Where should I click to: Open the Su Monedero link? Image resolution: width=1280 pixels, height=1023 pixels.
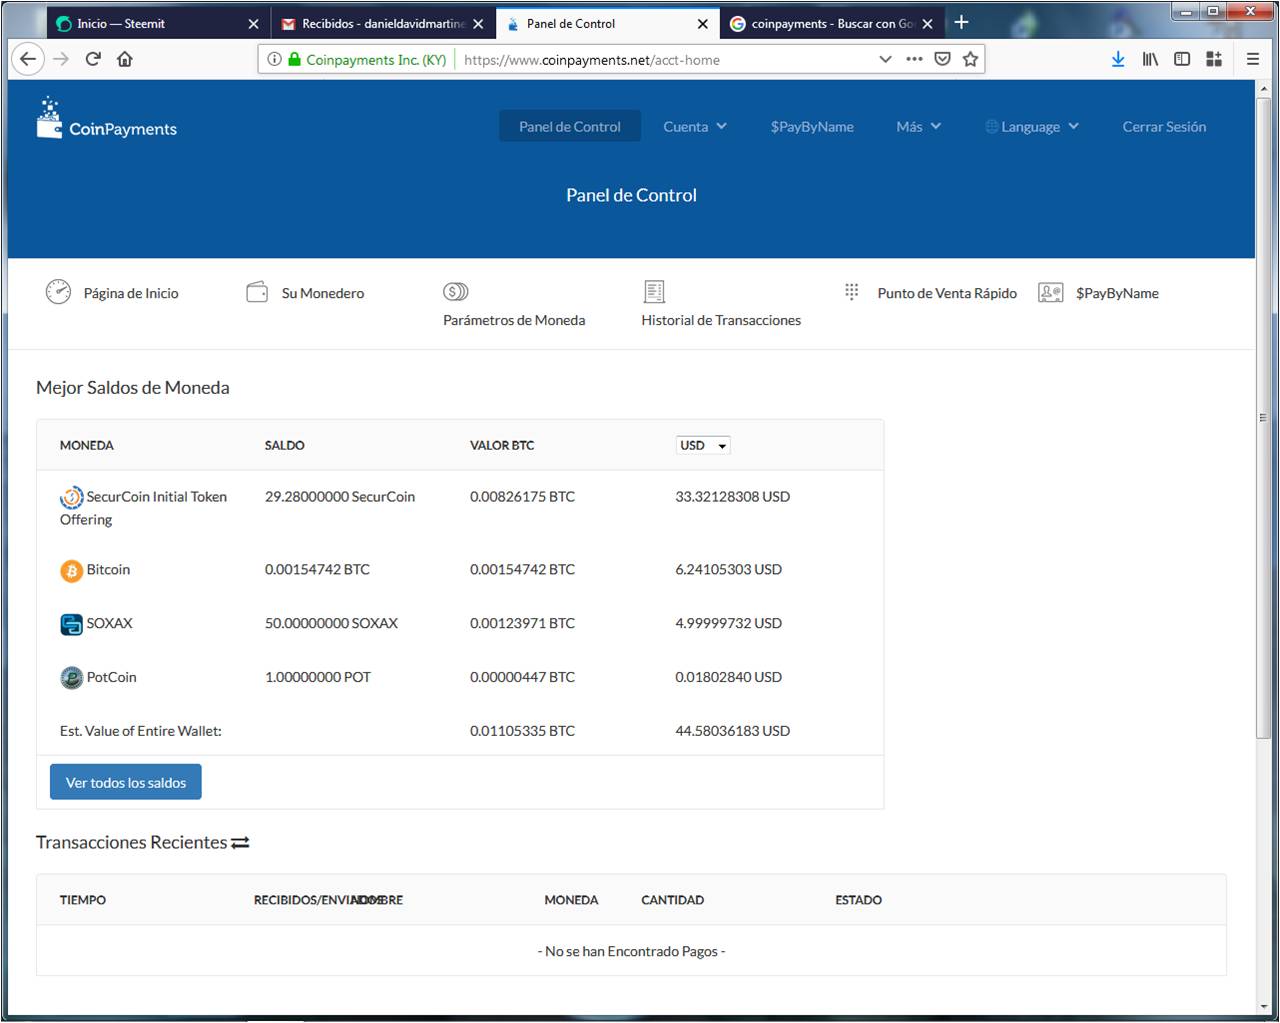coord(323,293)
